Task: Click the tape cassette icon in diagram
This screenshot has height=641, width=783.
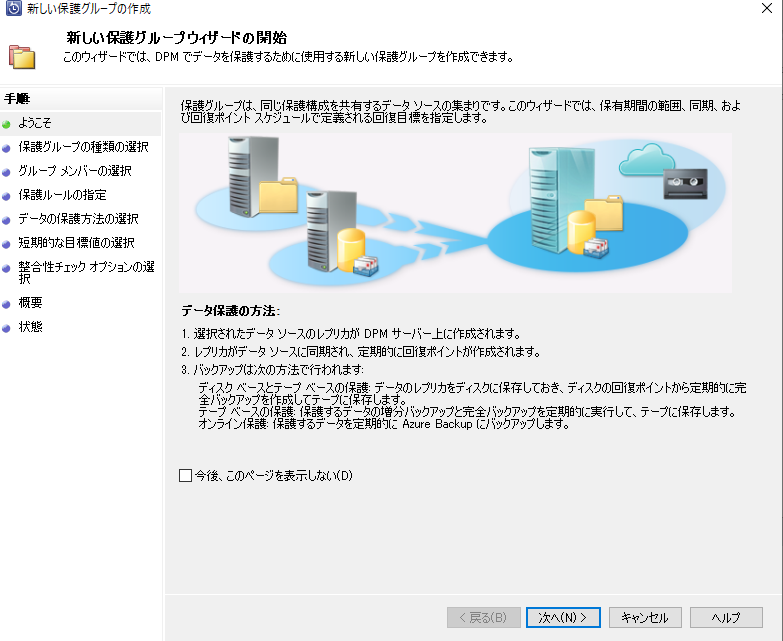Action: [686, 184]
